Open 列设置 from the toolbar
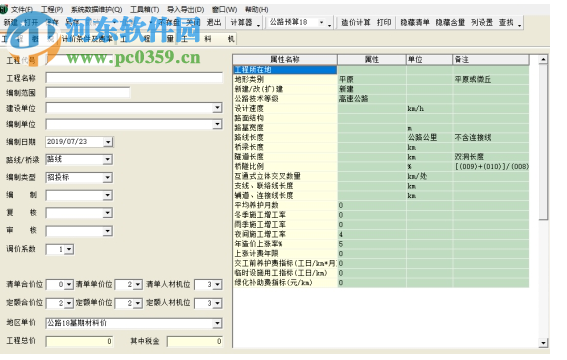Screen dimensions: 567x360 coord(482,22)
